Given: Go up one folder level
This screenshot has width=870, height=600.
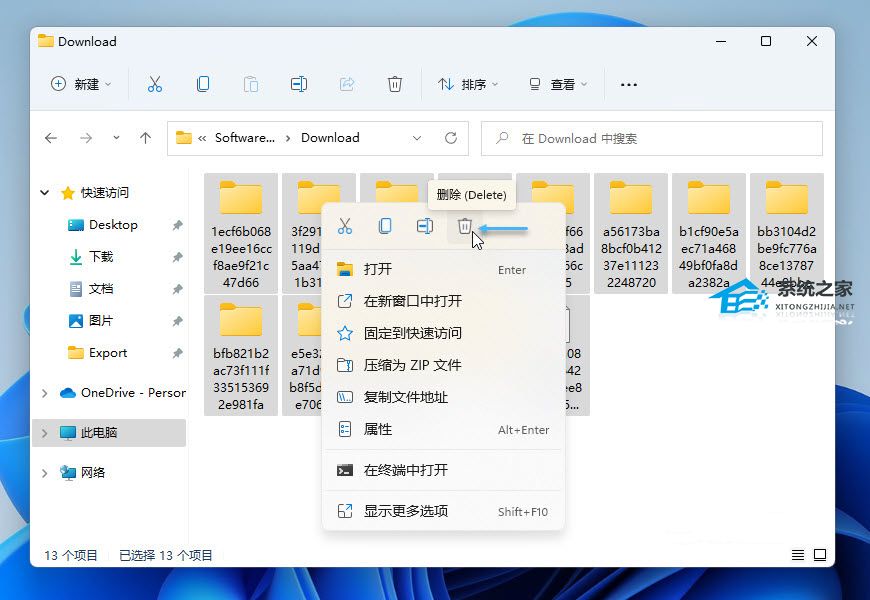Looking at the screenshot, I should click(146, 138).
